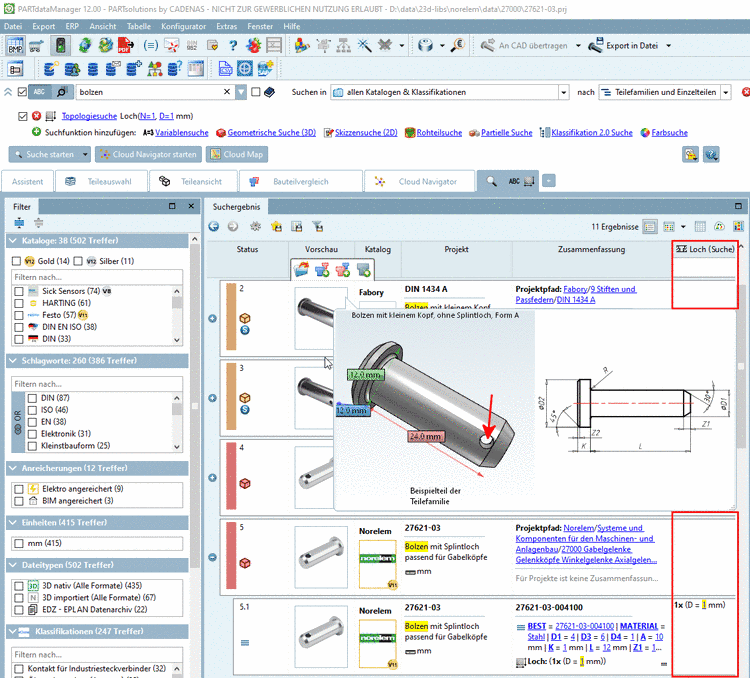Open the Extras menu

pos(227,25)
